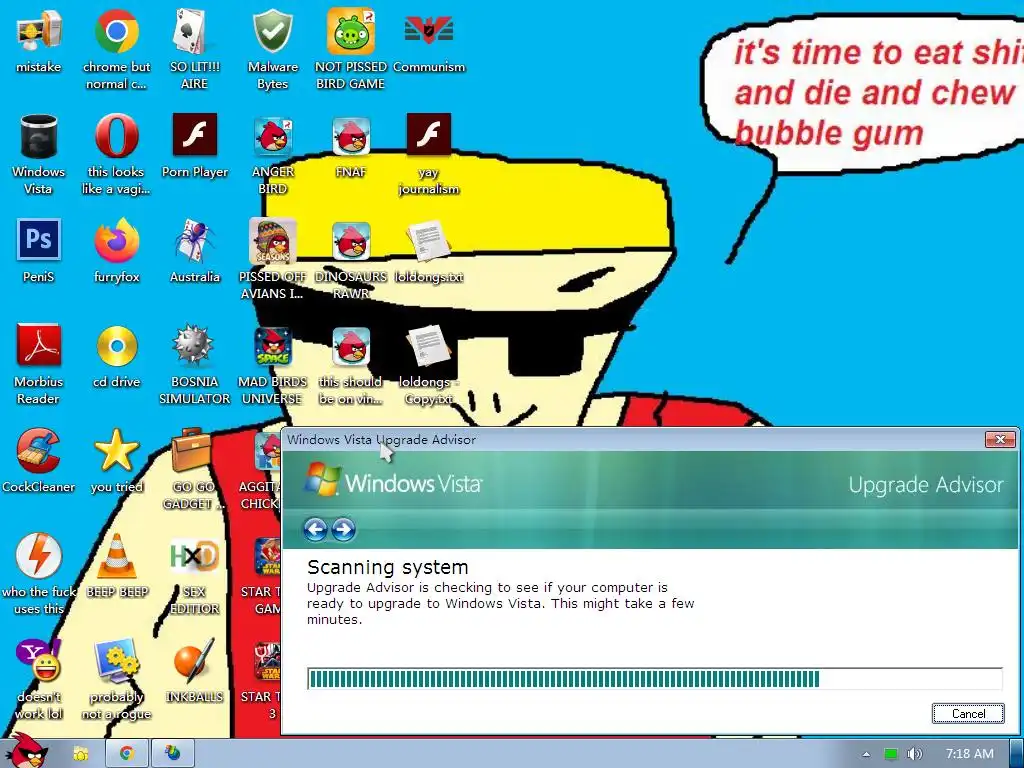This screenshot has width=1024, height=768.
Task: Open the 'Australia' spider solitaire icon
Action: 194,240
